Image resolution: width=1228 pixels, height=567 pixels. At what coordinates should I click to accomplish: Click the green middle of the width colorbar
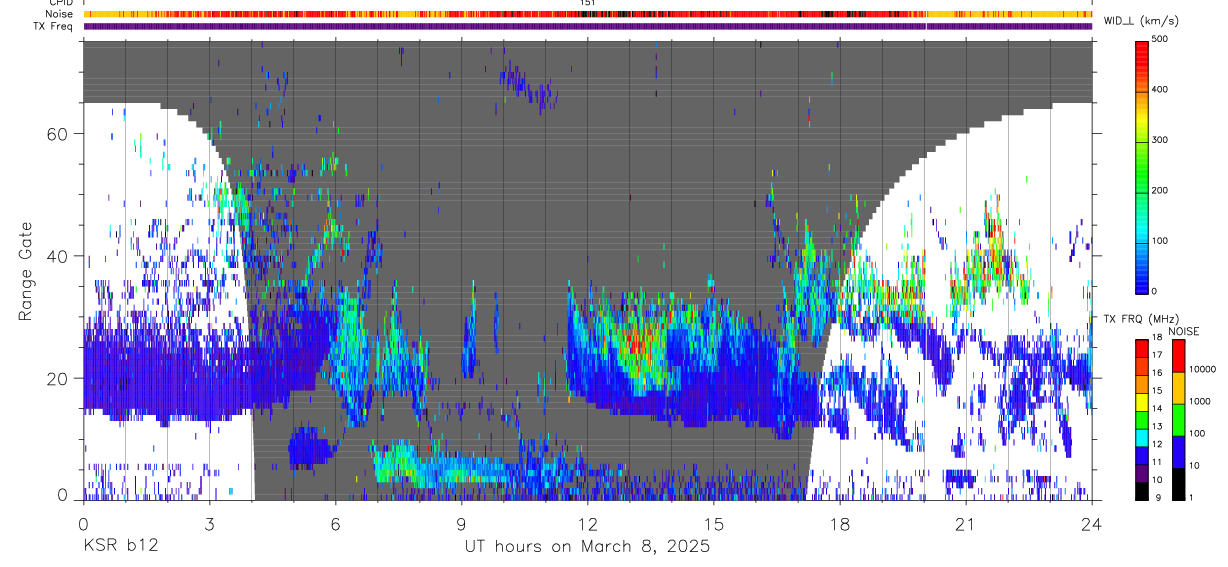(1142, 165)
